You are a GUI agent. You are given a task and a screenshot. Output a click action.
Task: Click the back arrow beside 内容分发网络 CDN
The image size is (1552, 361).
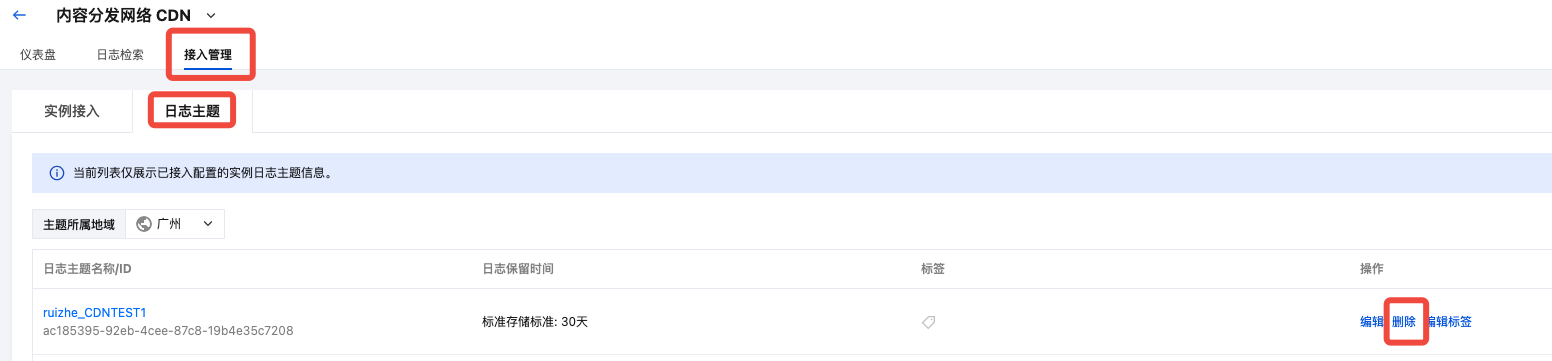[19, 15]
